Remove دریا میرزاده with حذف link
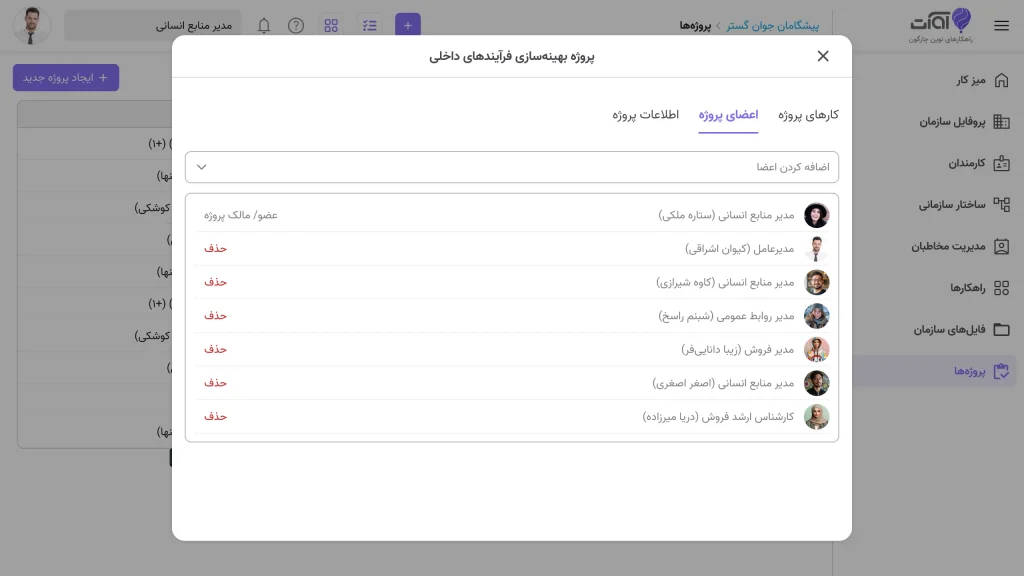1024x576 pixels. pos(216,416)
